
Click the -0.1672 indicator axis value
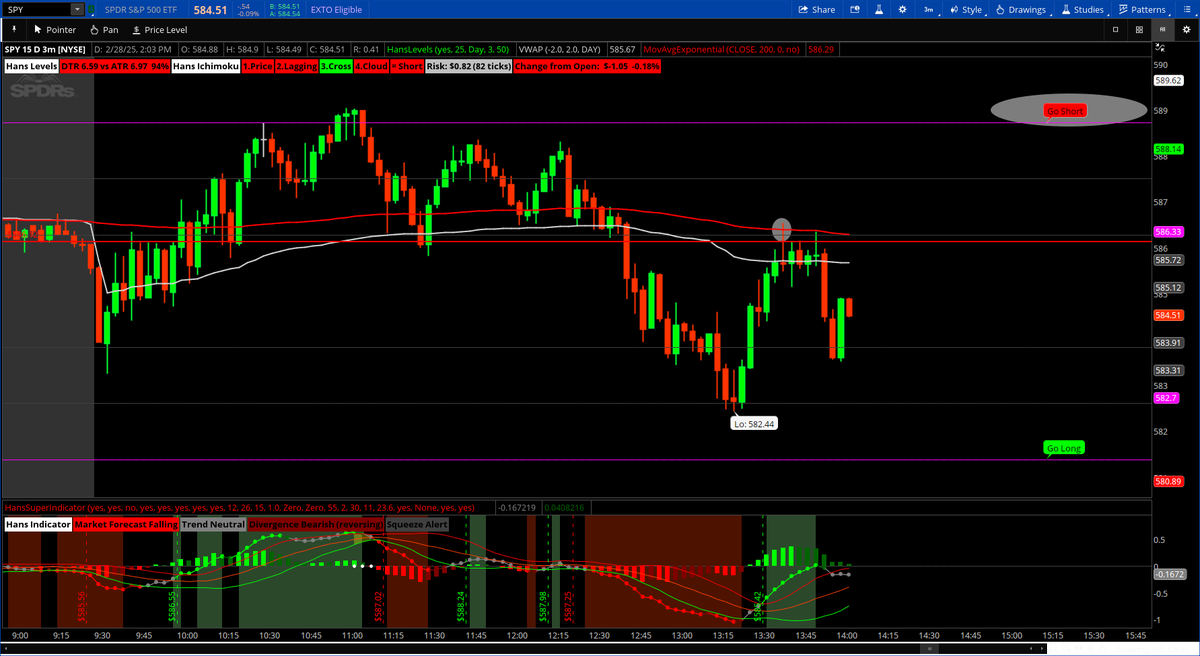(1169, 574)
